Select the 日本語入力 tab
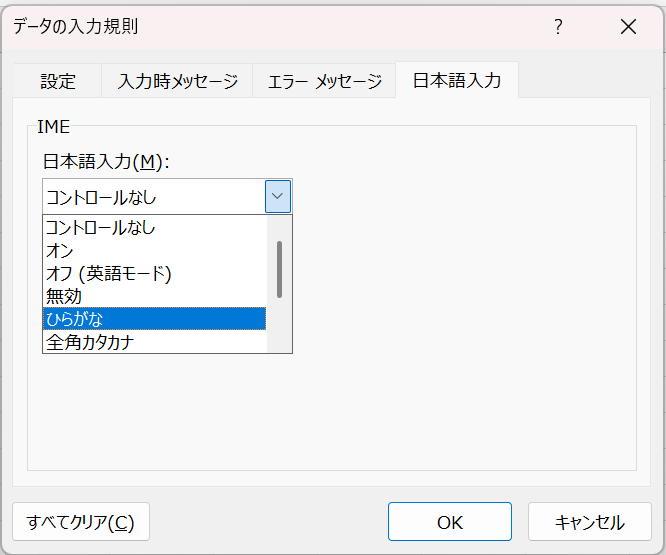The image size is (666, 555). (x=457, y=80)
